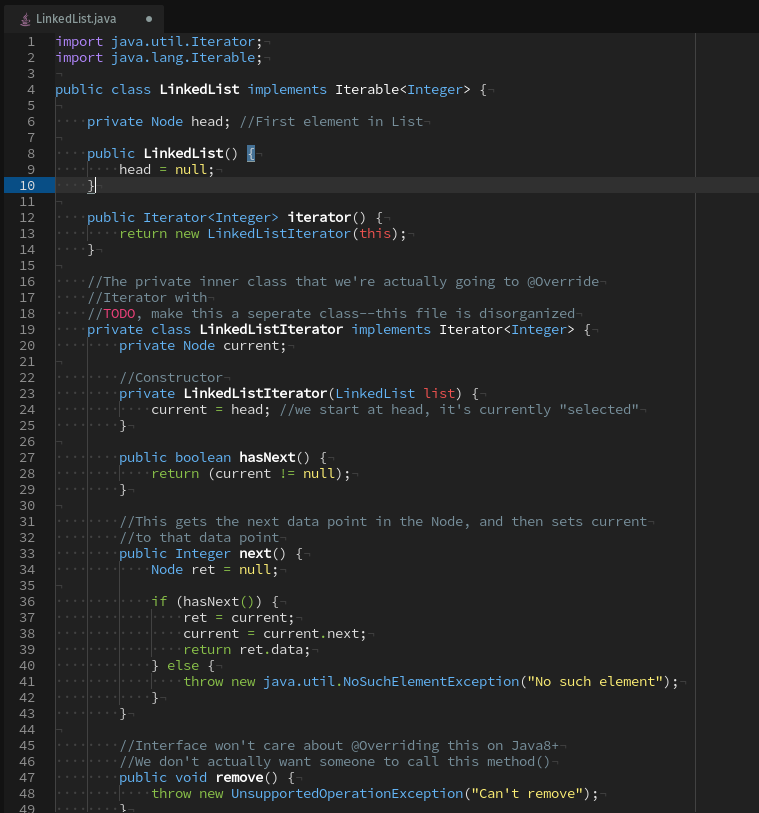The image size is (759, 813).
Task: Click line number 4 in the gutter
Action: pyautogui.click(x=31, y=90)
